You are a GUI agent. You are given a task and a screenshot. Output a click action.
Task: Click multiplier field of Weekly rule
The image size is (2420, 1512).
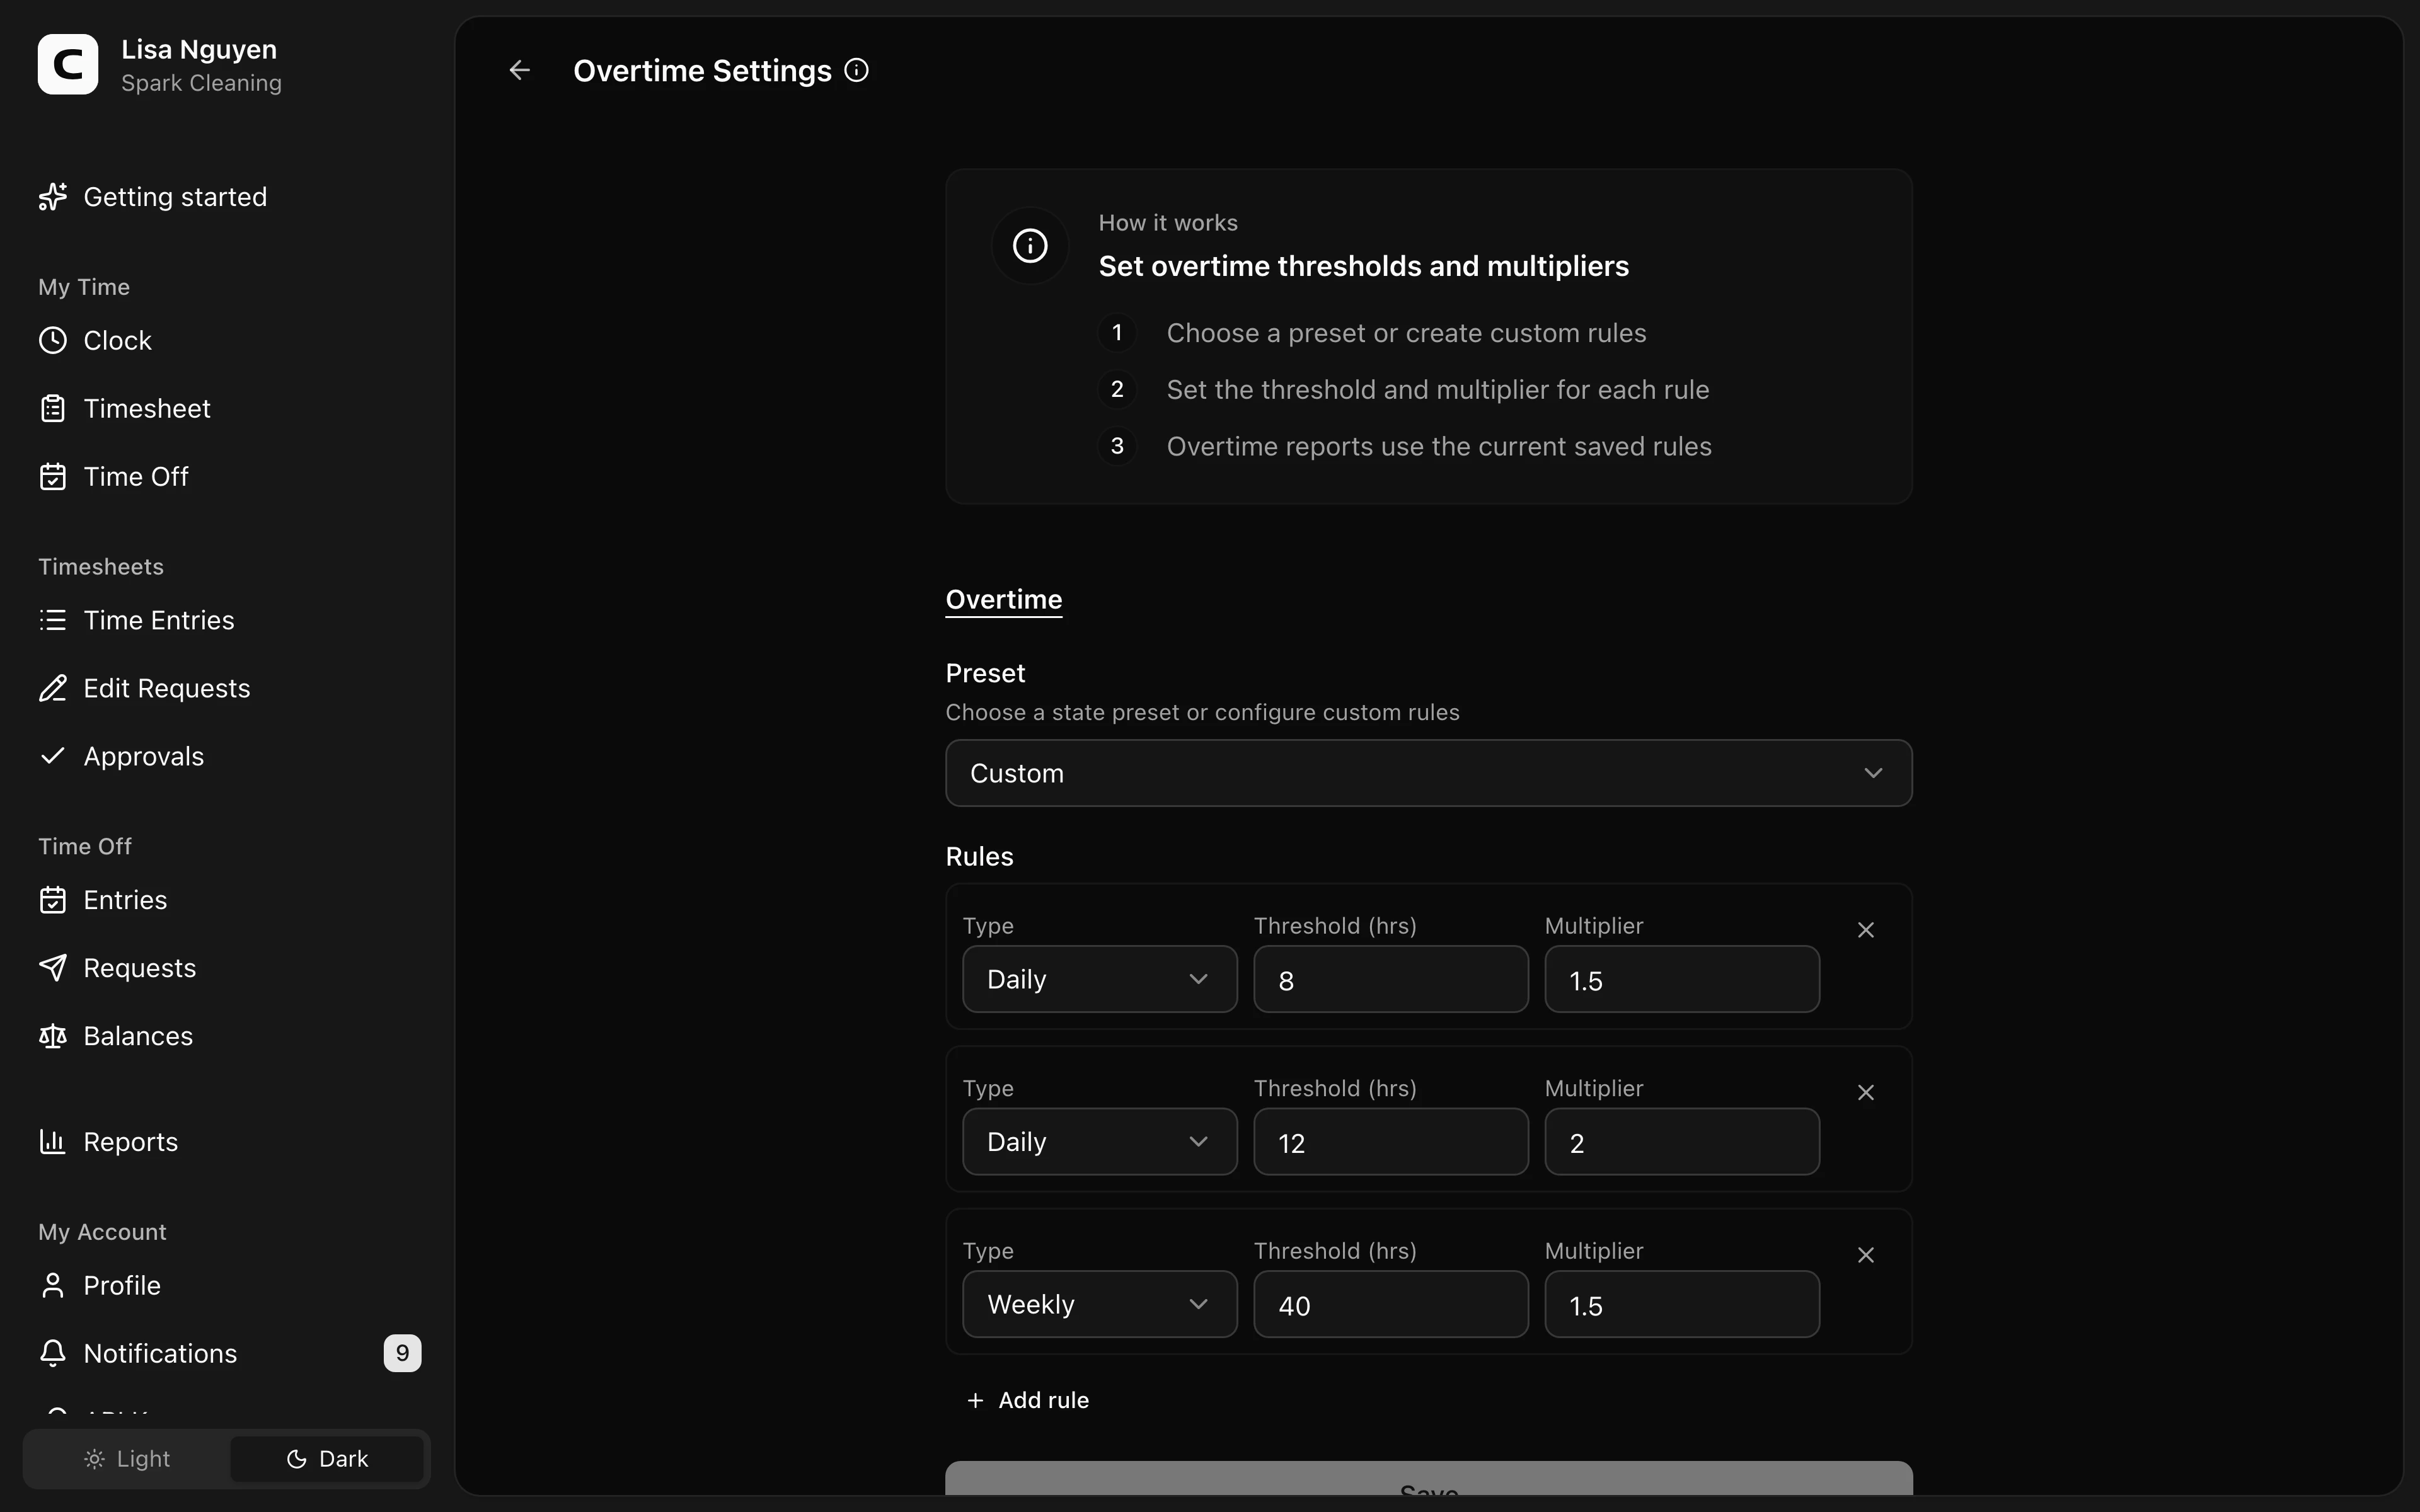[1682, 1304]
